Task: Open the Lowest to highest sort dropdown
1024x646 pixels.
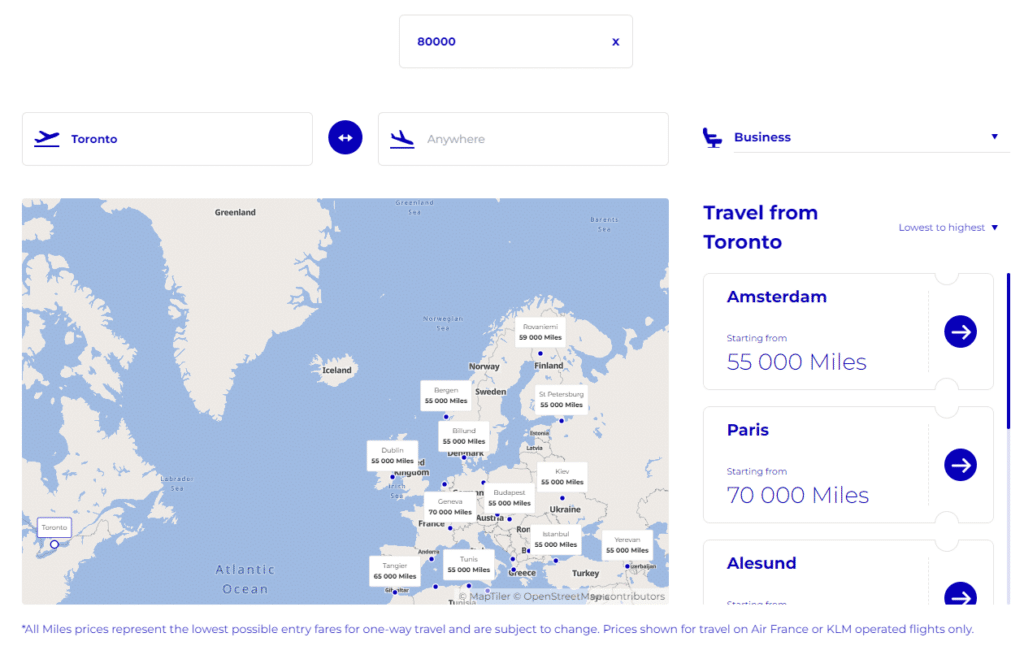Action: click(x=941, y=227)
